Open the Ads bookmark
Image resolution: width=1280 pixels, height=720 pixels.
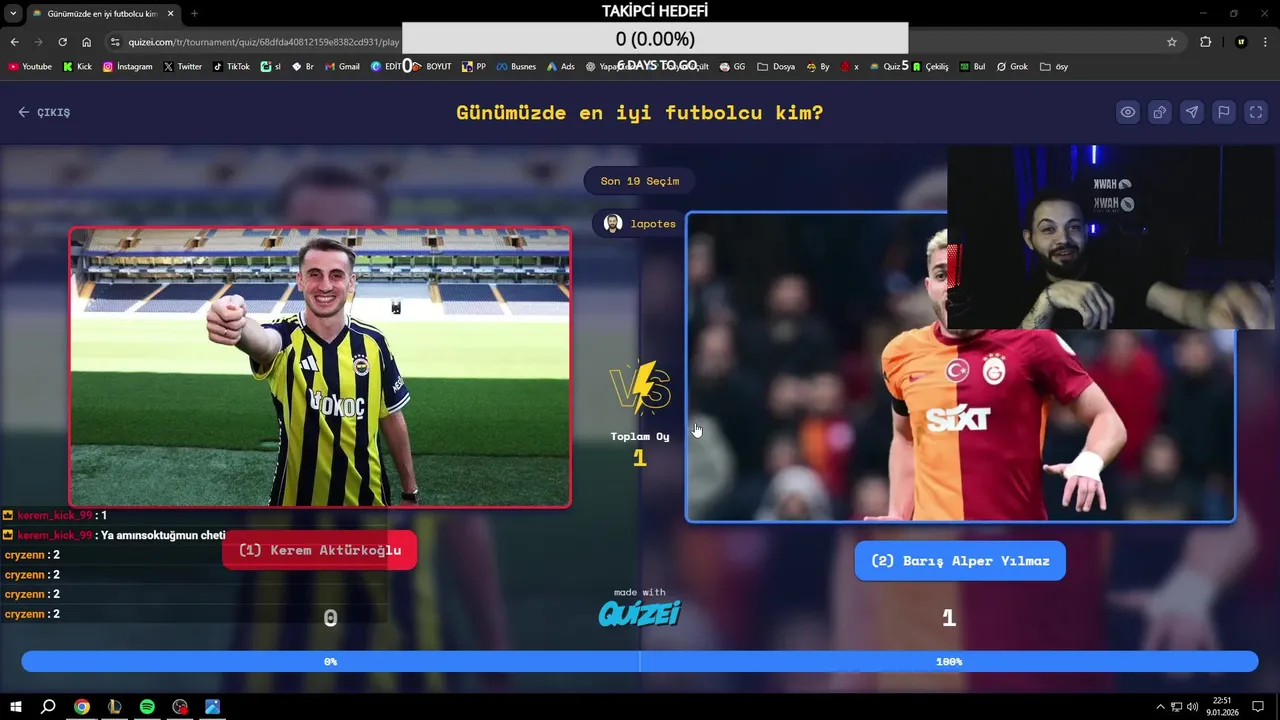point(561,67)
